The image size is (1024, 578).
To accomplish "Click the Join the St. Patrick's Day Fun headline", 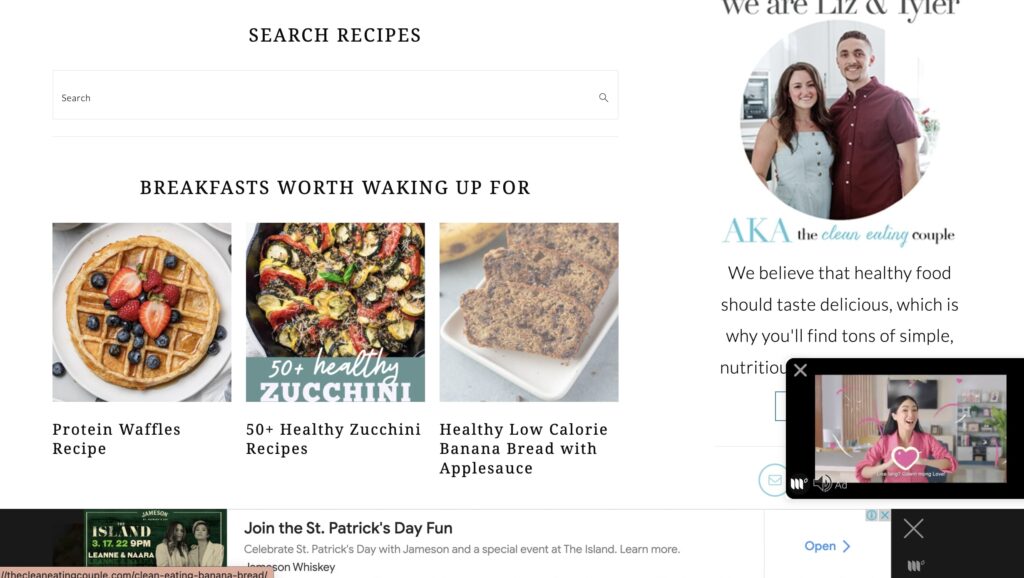I will (348, 528).
